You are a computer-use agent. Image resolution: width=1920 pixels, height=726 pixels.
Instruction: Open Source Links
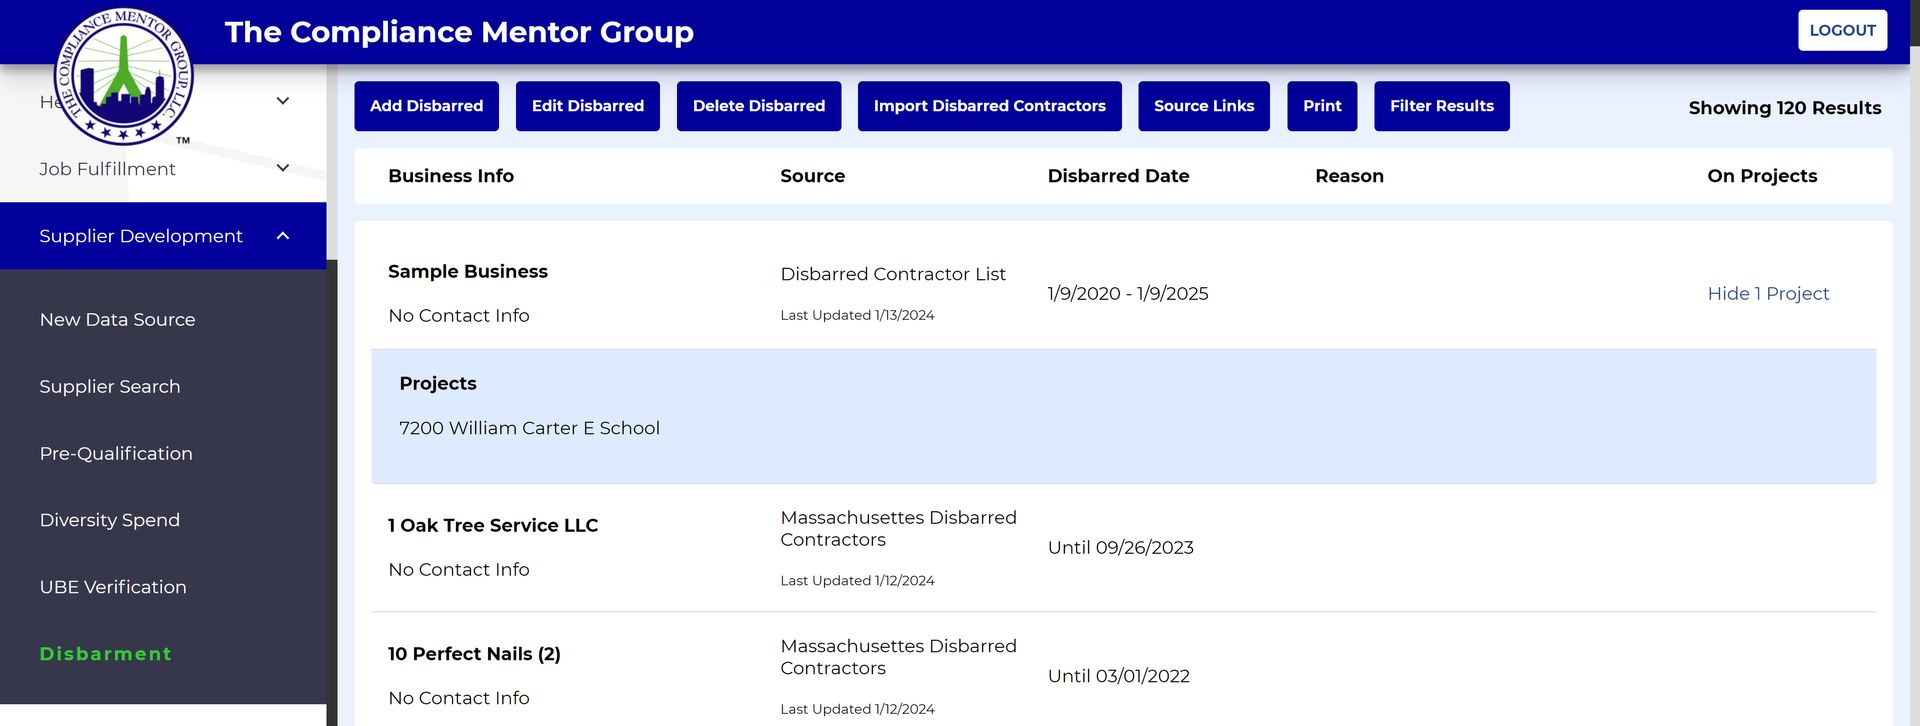1203,106
